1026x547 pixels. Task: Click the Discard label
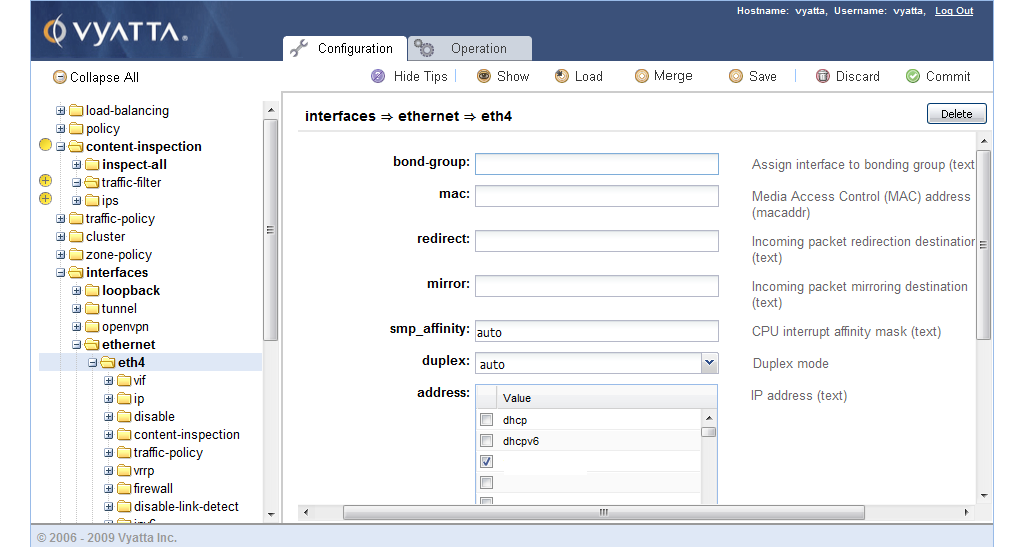(x=858, y=76)
